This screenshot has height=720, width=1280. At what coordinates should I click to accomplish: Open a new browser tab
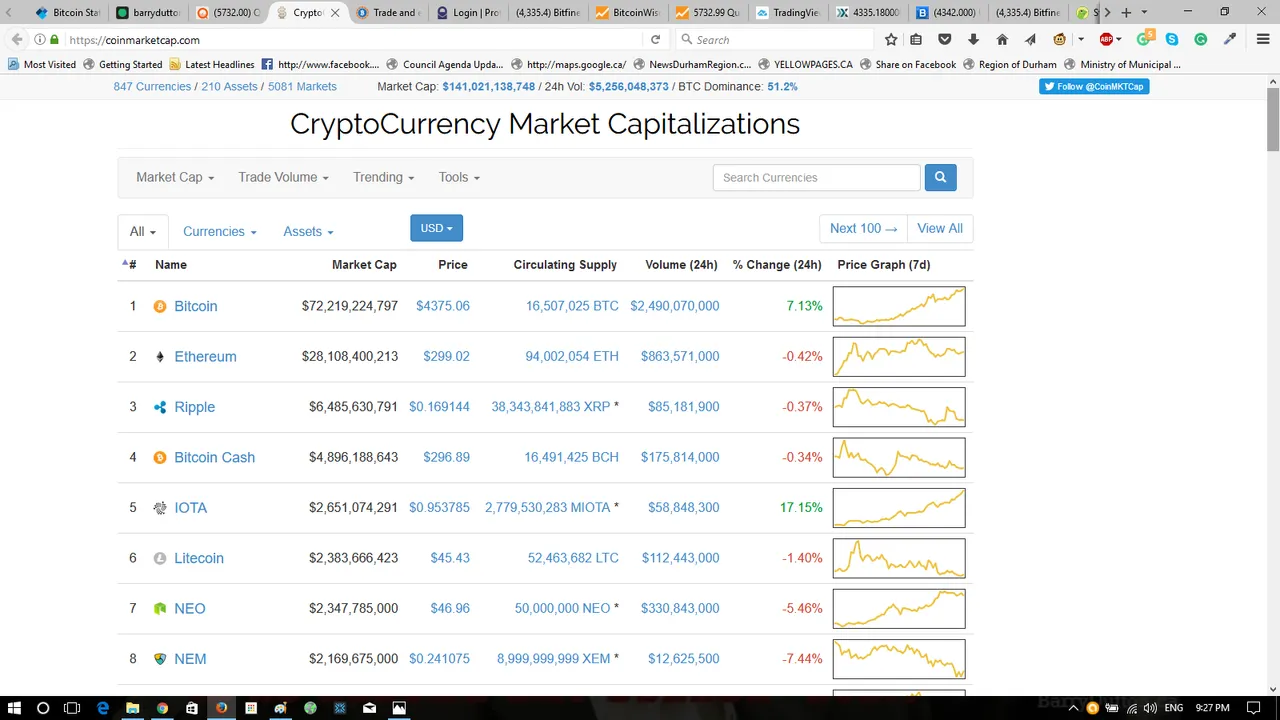[1126, 13]
